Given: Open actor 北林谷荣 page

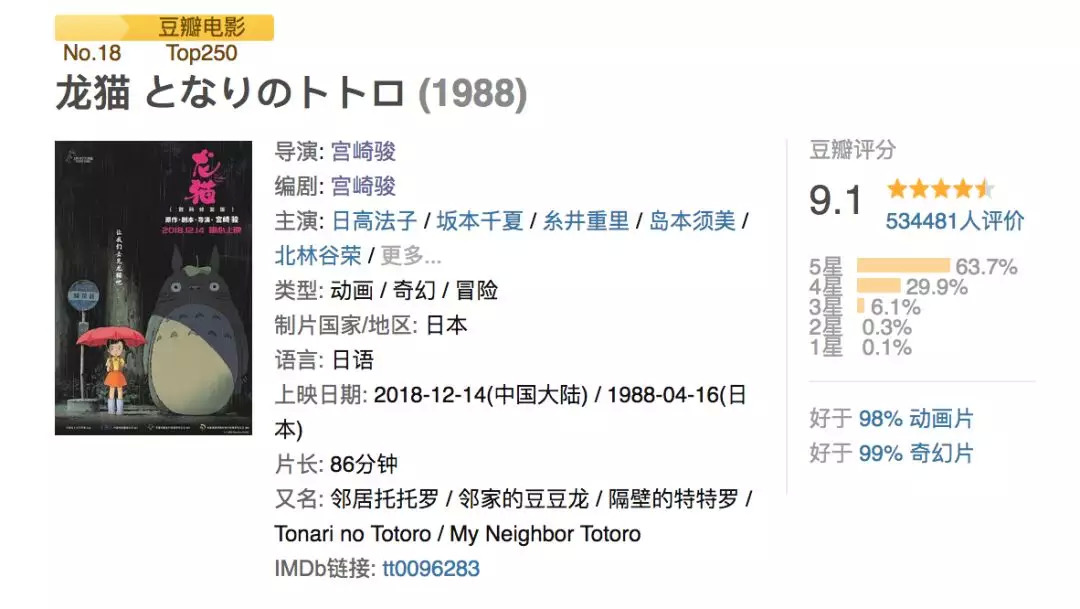Looking at the screenshot, I should click(x=318, y=255).
